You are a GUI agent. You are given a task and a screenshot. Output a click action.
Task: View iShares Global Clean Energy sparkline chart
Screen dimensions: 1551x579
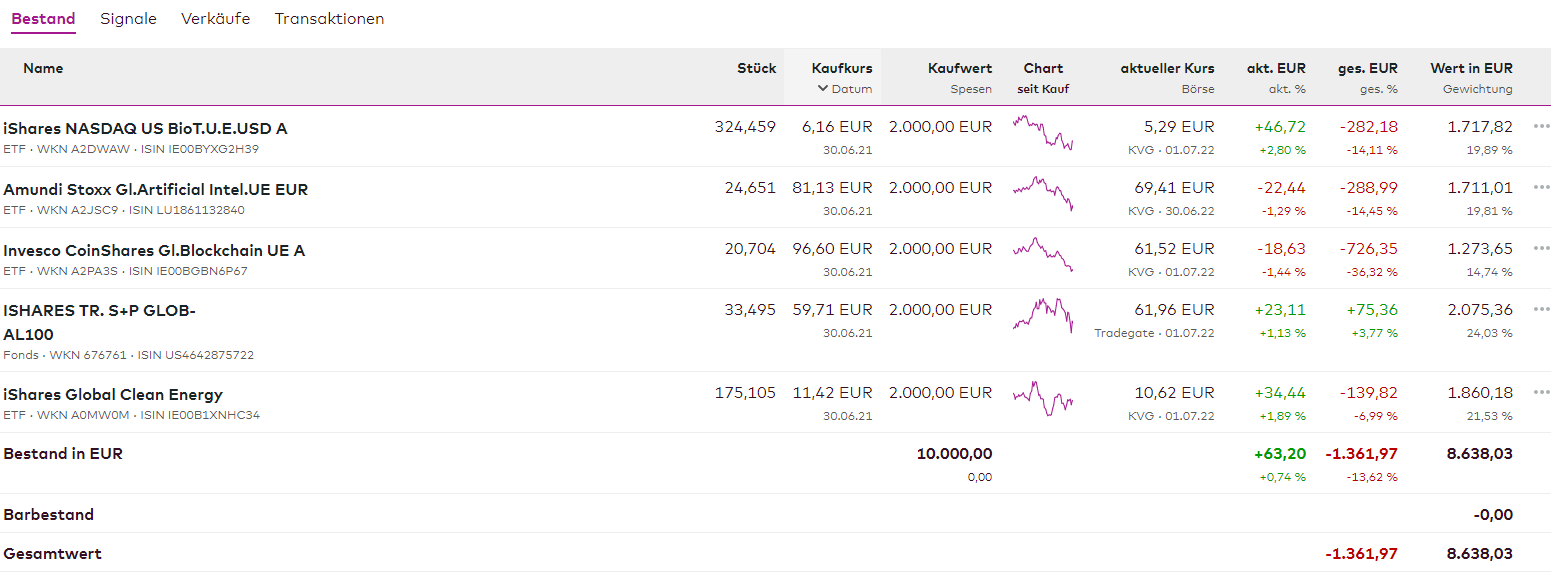coord(1043,398)
